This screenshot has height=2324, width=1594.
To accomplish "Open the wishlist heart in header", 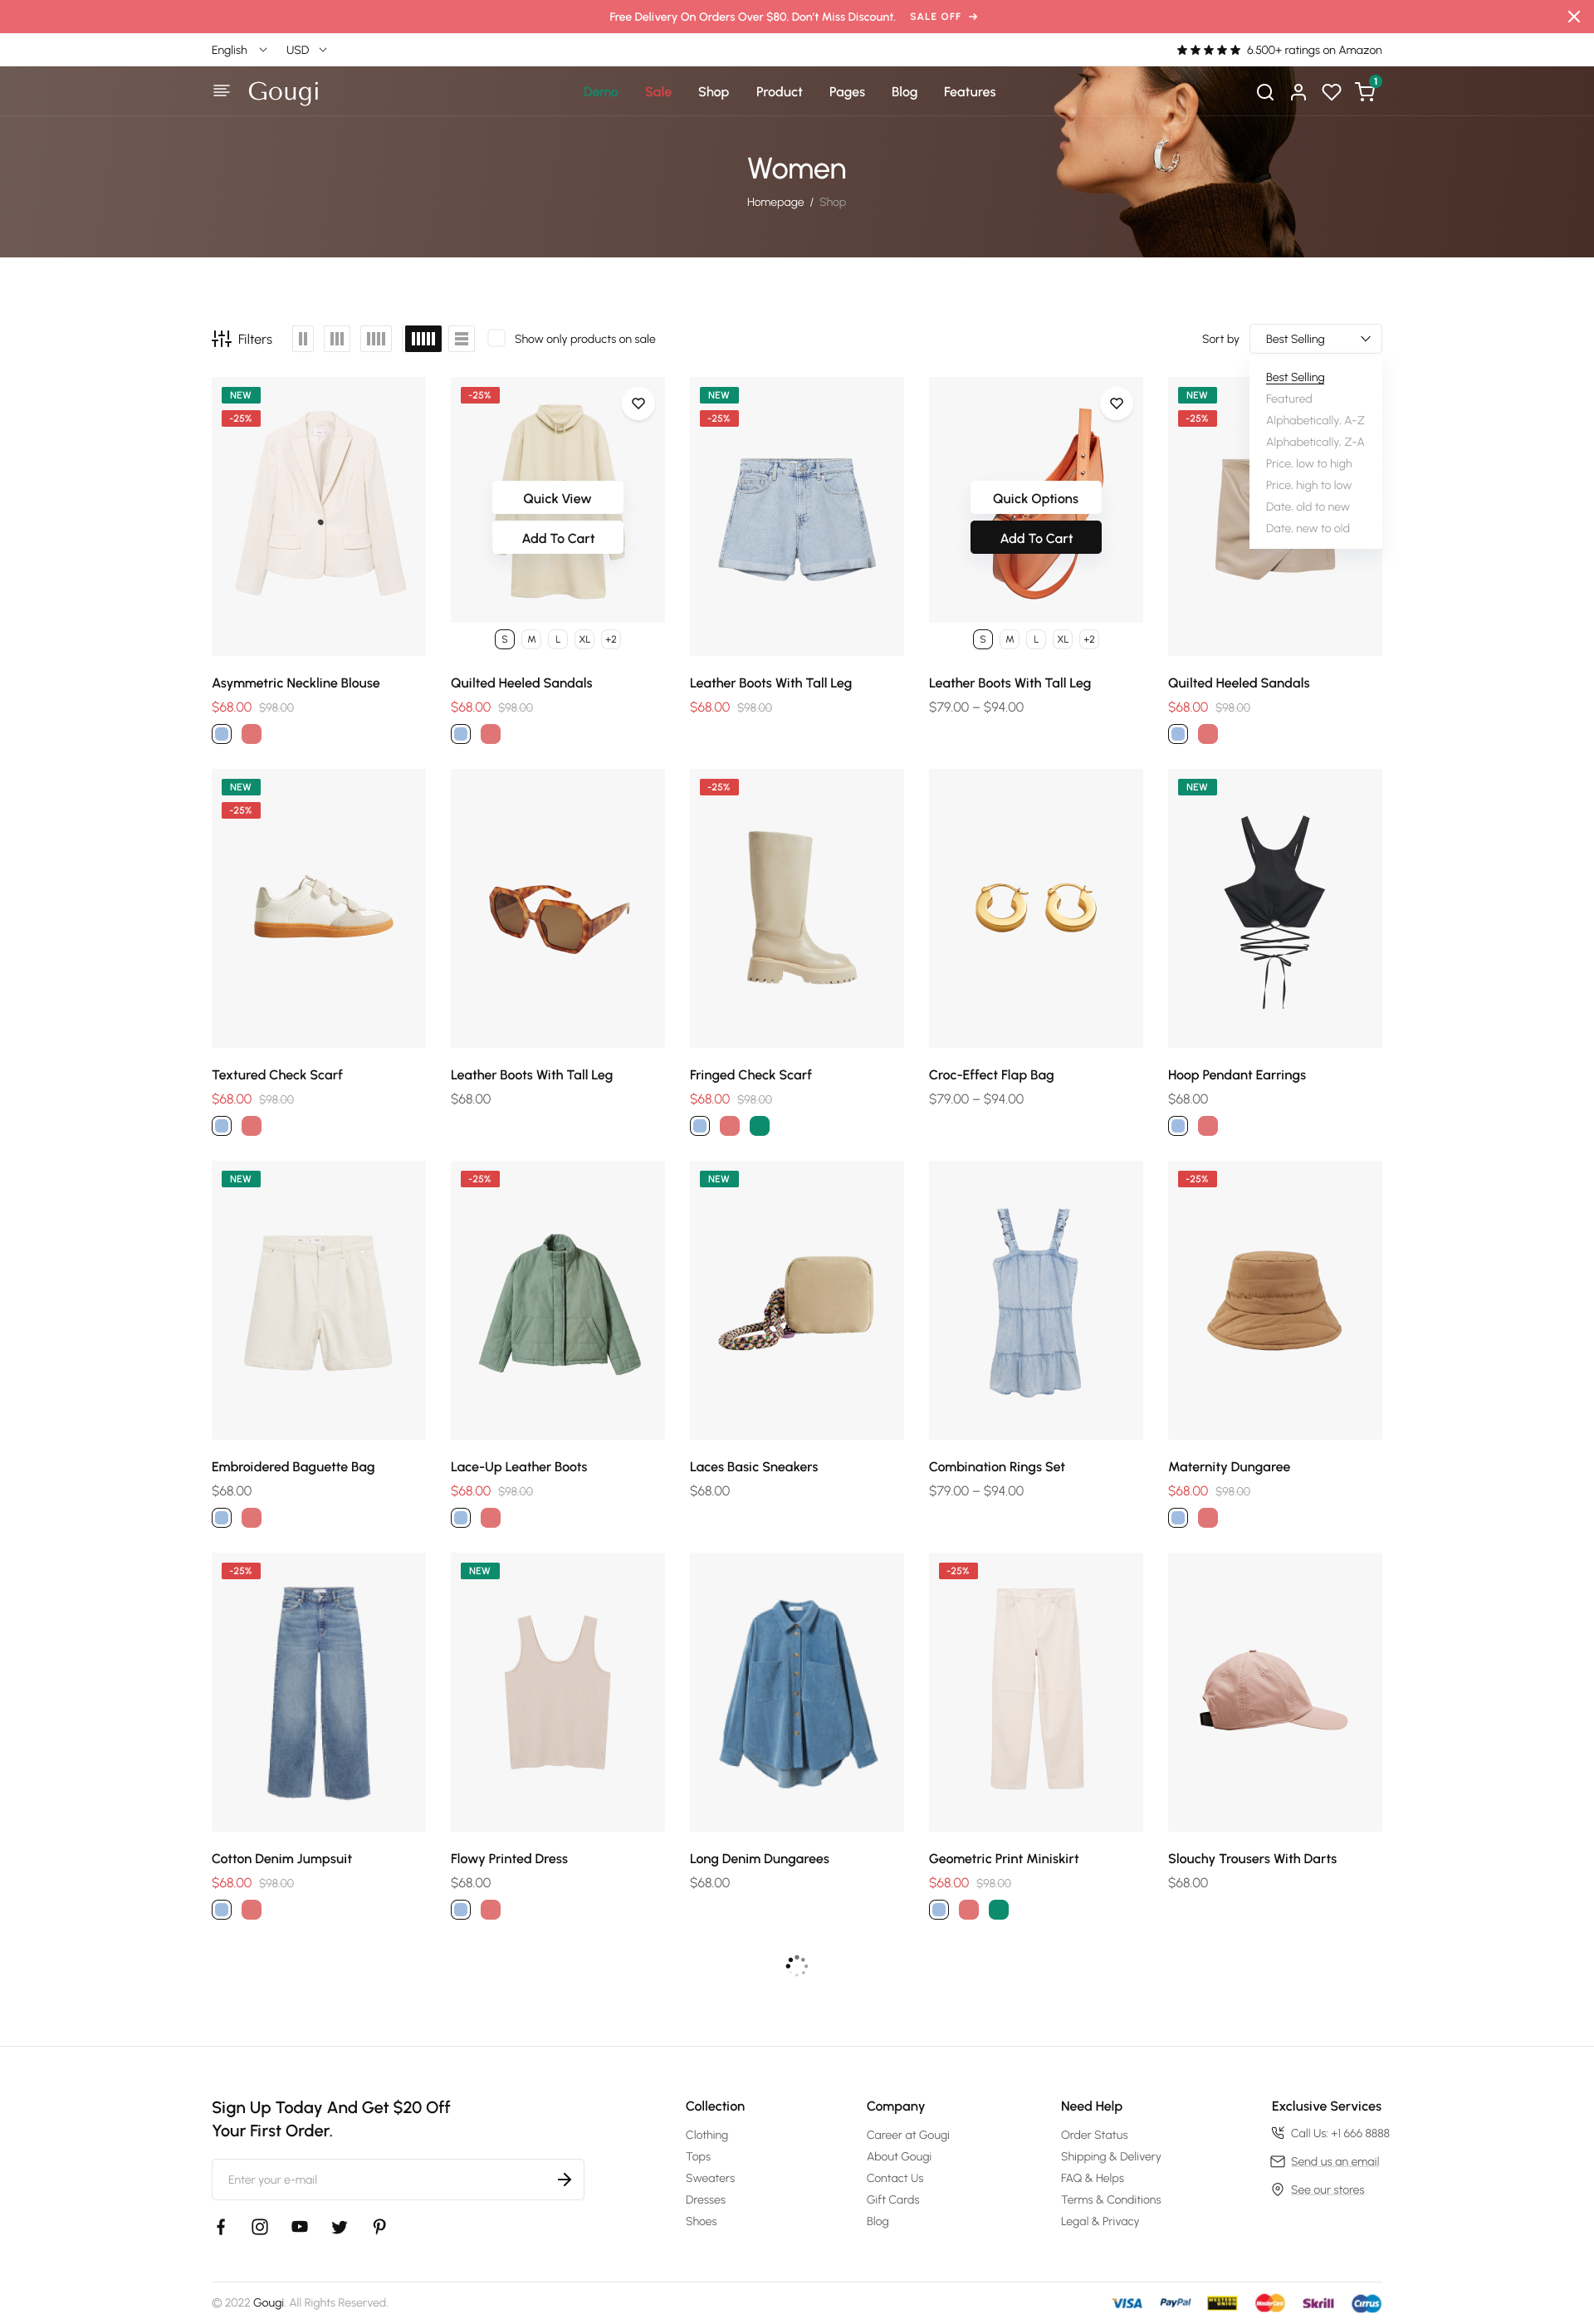I will [1331, 92].
